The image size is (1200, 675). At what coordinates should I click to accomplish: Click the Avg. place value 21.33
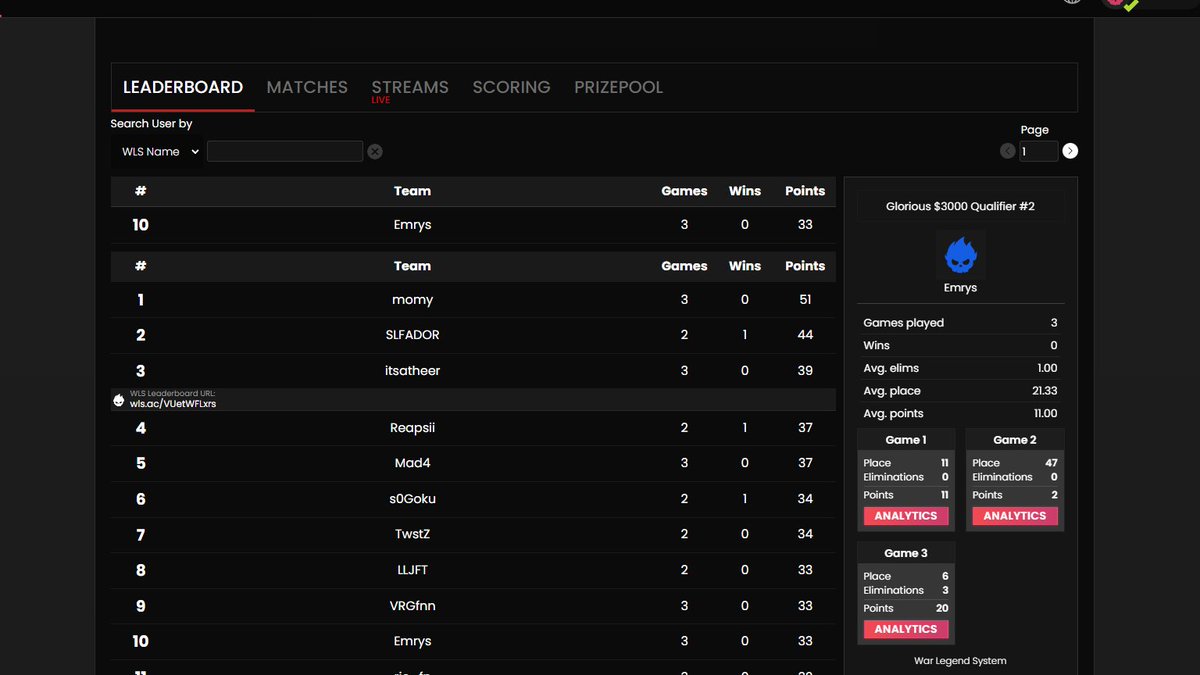(x=1044, y=391)
